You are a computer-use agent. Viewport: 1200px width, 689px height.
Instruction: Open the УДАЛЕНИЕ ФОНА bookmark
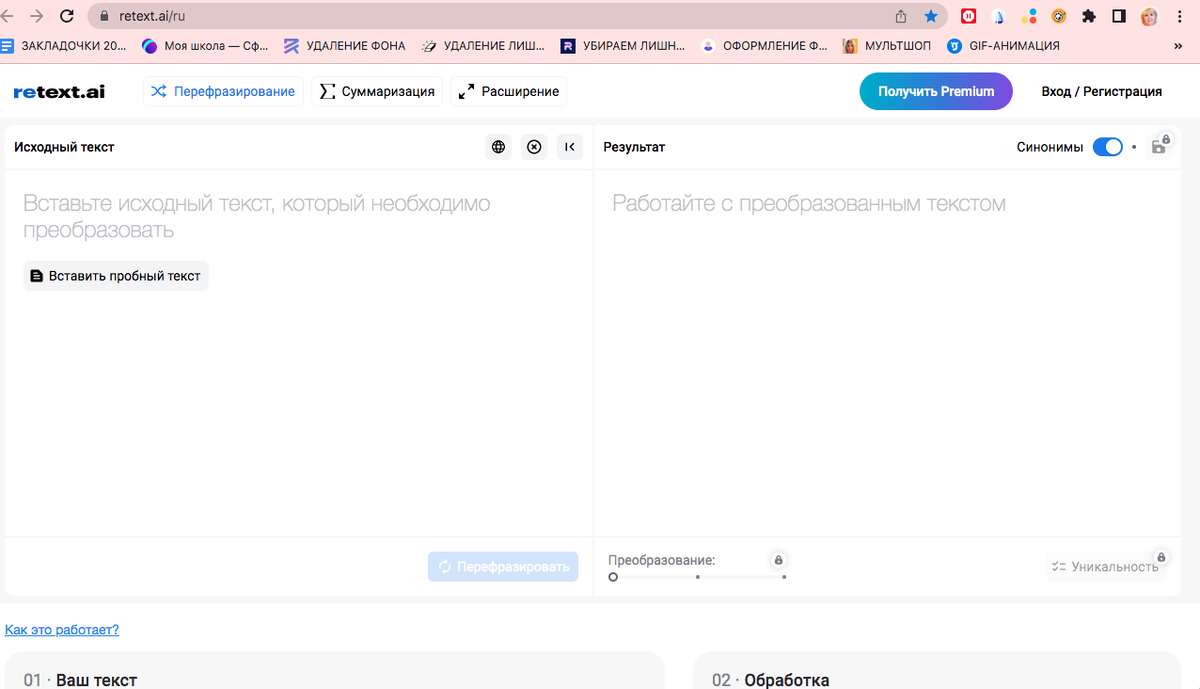coord(345,46)
